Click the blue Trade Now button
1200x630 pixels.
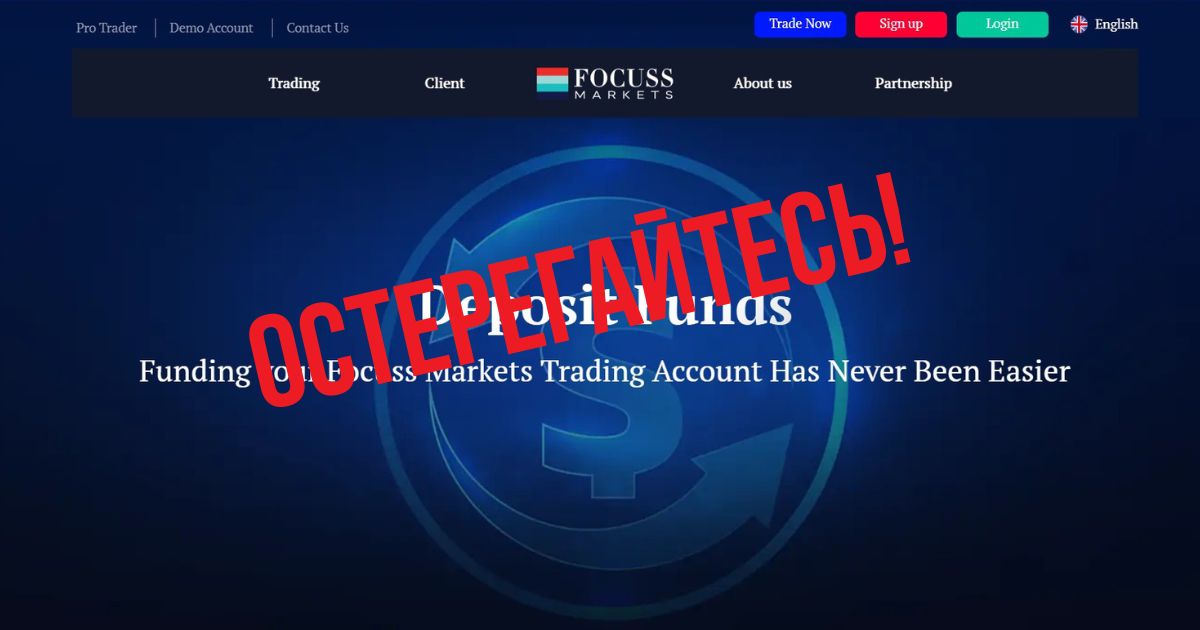click(800, 24)
